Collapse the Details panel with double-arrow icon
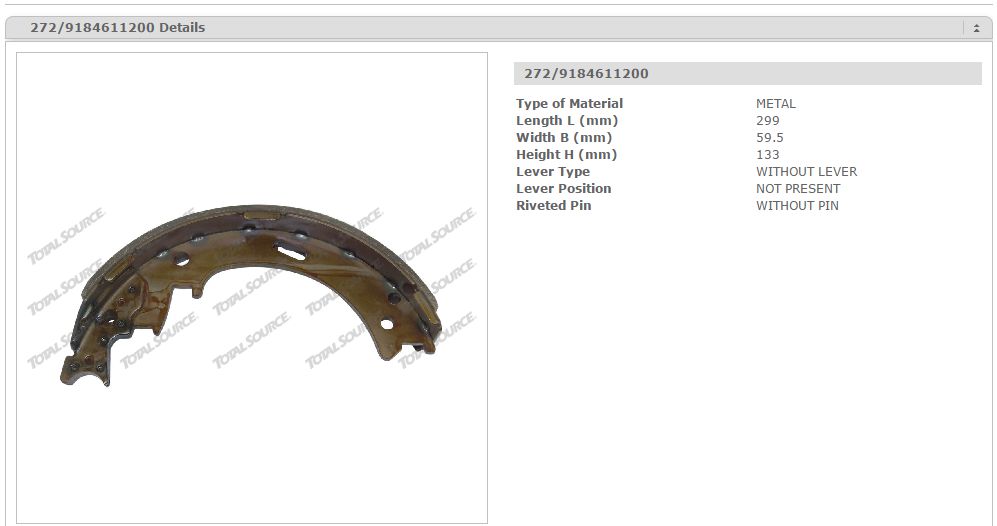 [976, 28]
